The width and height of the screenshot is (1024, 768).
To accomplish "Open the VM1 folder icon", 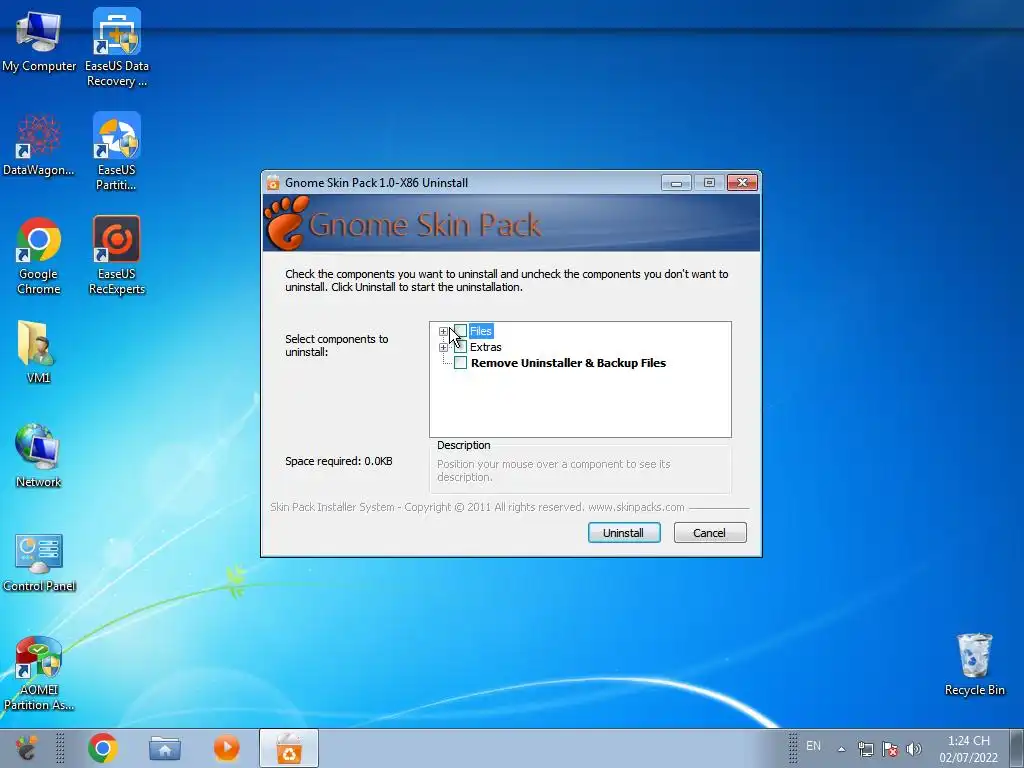I will [38, 351].
